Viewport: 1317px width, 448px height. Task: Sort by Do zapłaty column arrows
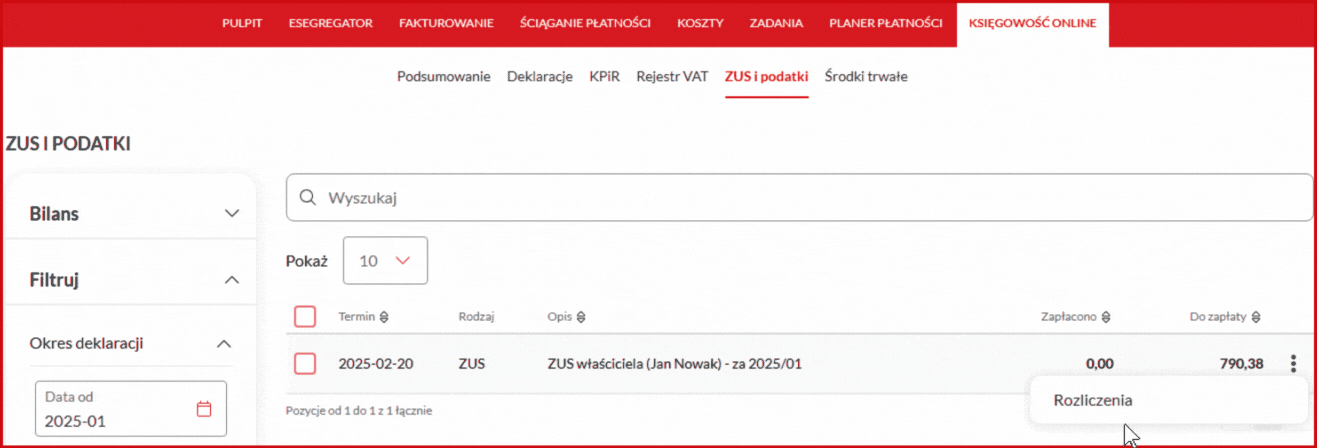pos(1256,317)
